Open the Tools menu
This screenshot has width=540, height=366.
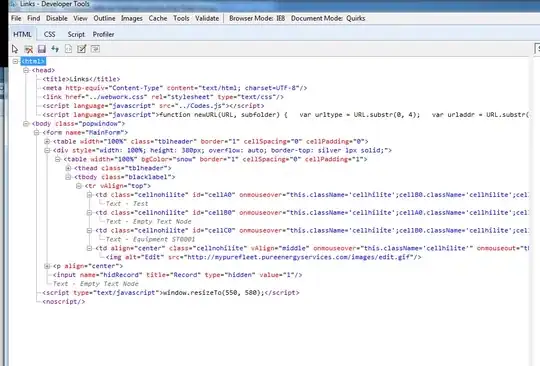coord(181,19)
